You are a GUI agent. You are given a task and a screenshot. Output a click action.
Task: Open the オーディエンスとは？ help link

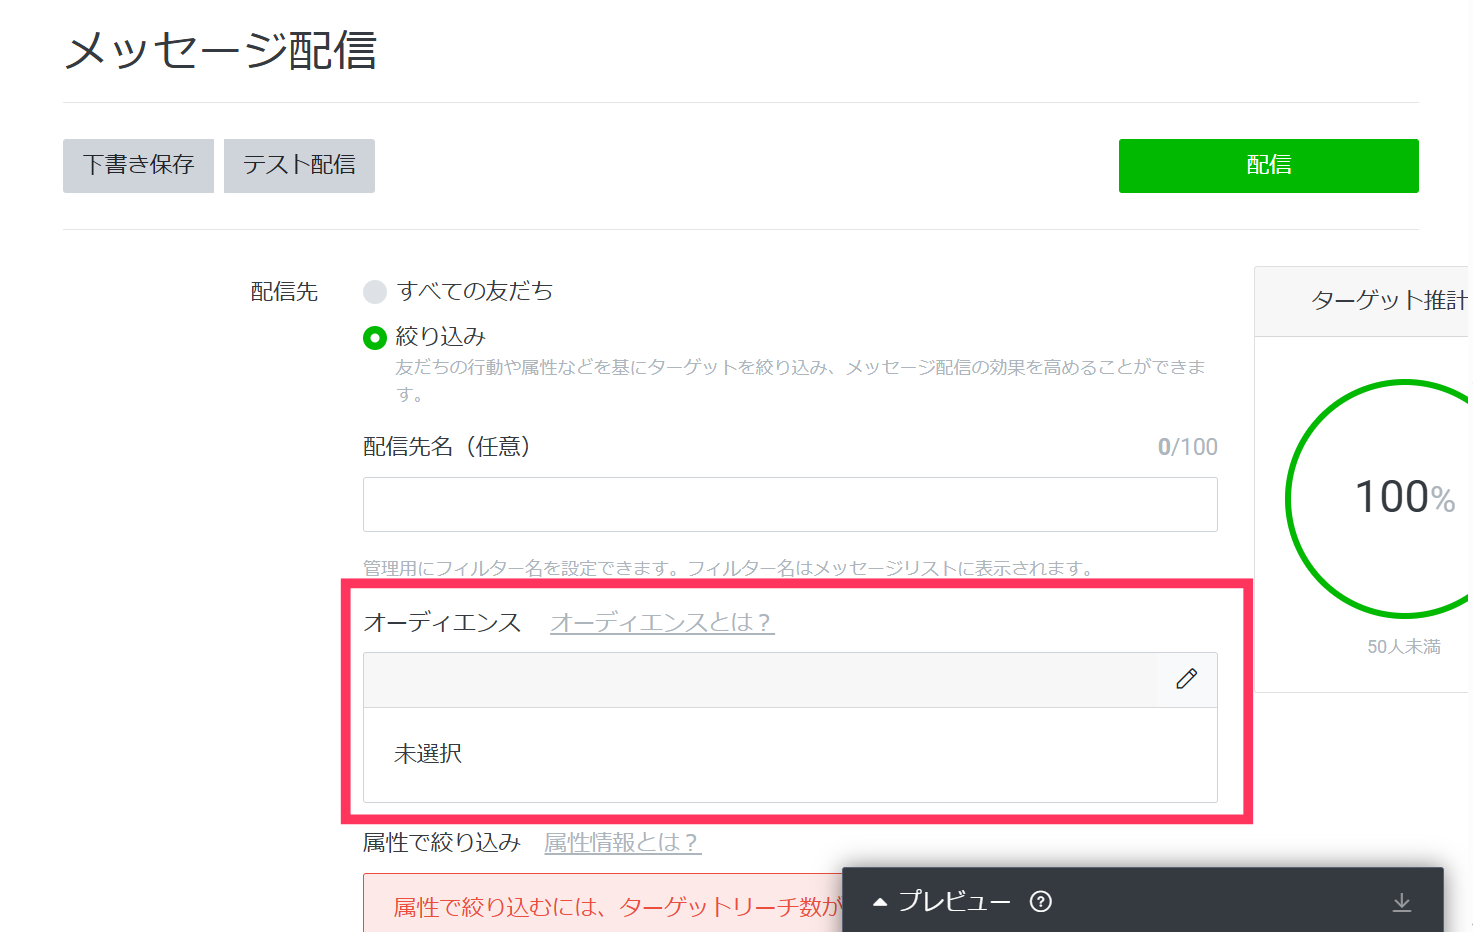click(x=662, y=622)
